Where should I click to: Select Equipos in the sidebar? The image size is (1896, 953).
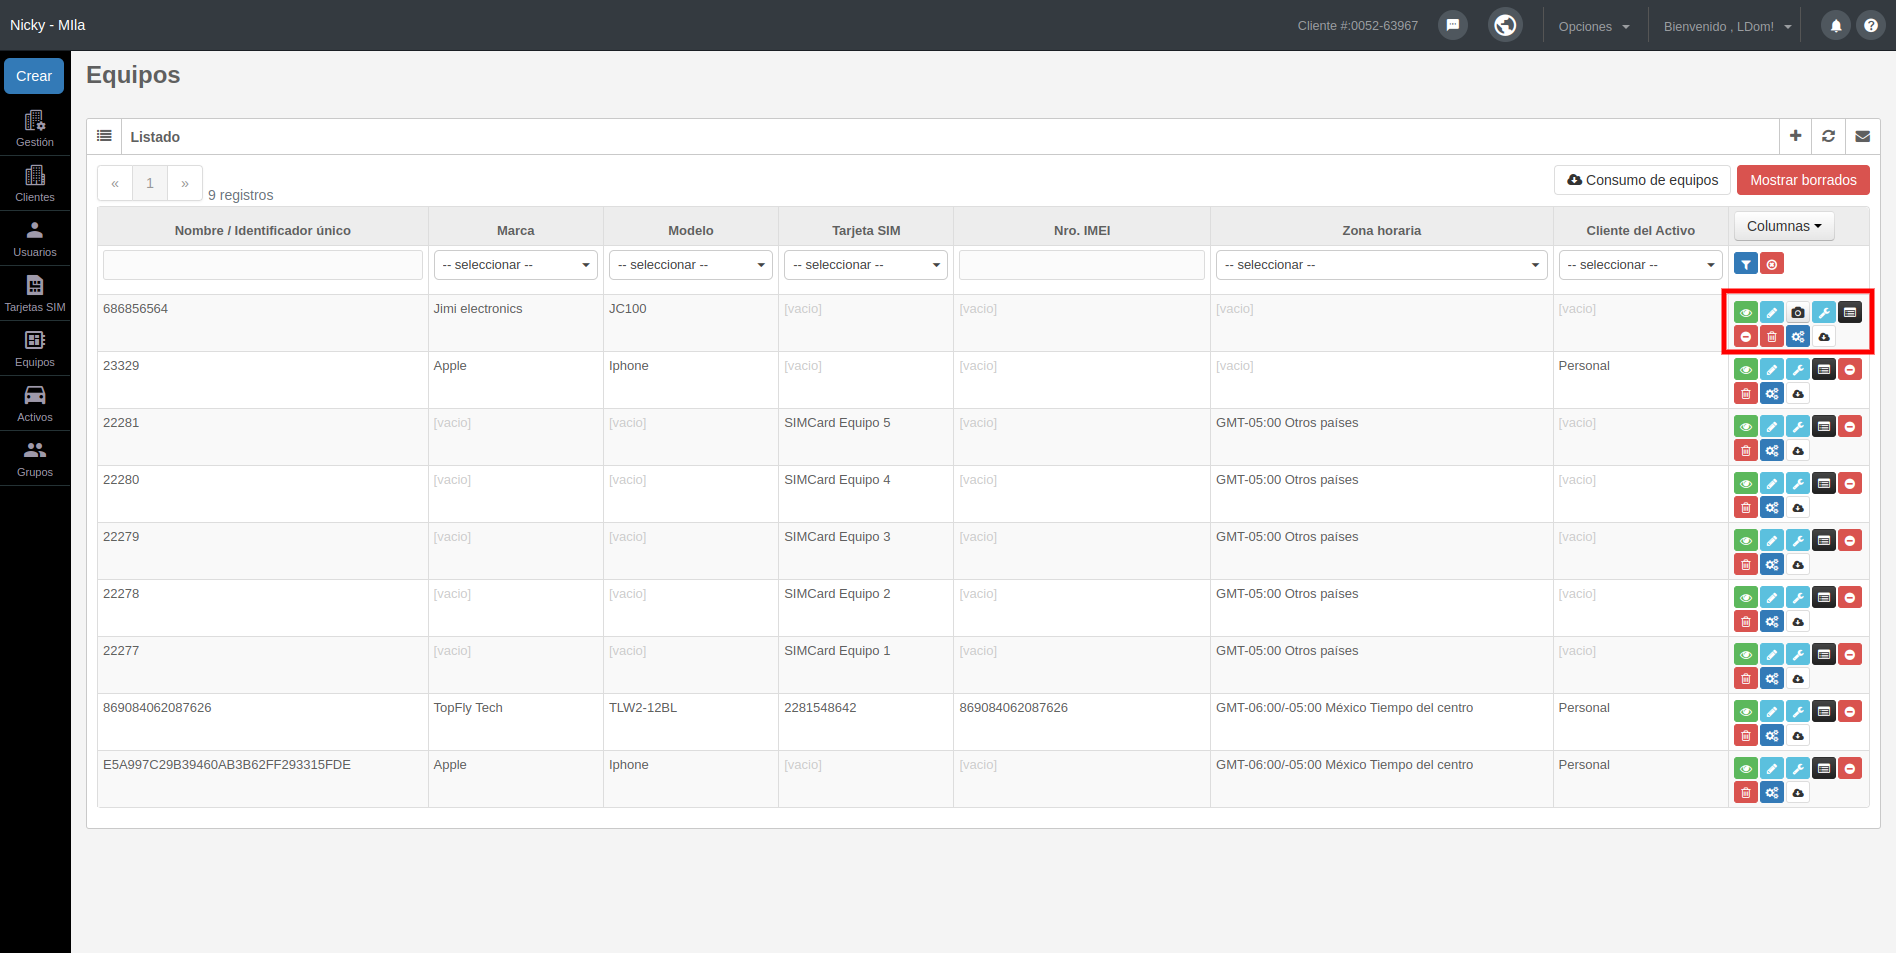(35, 348)
